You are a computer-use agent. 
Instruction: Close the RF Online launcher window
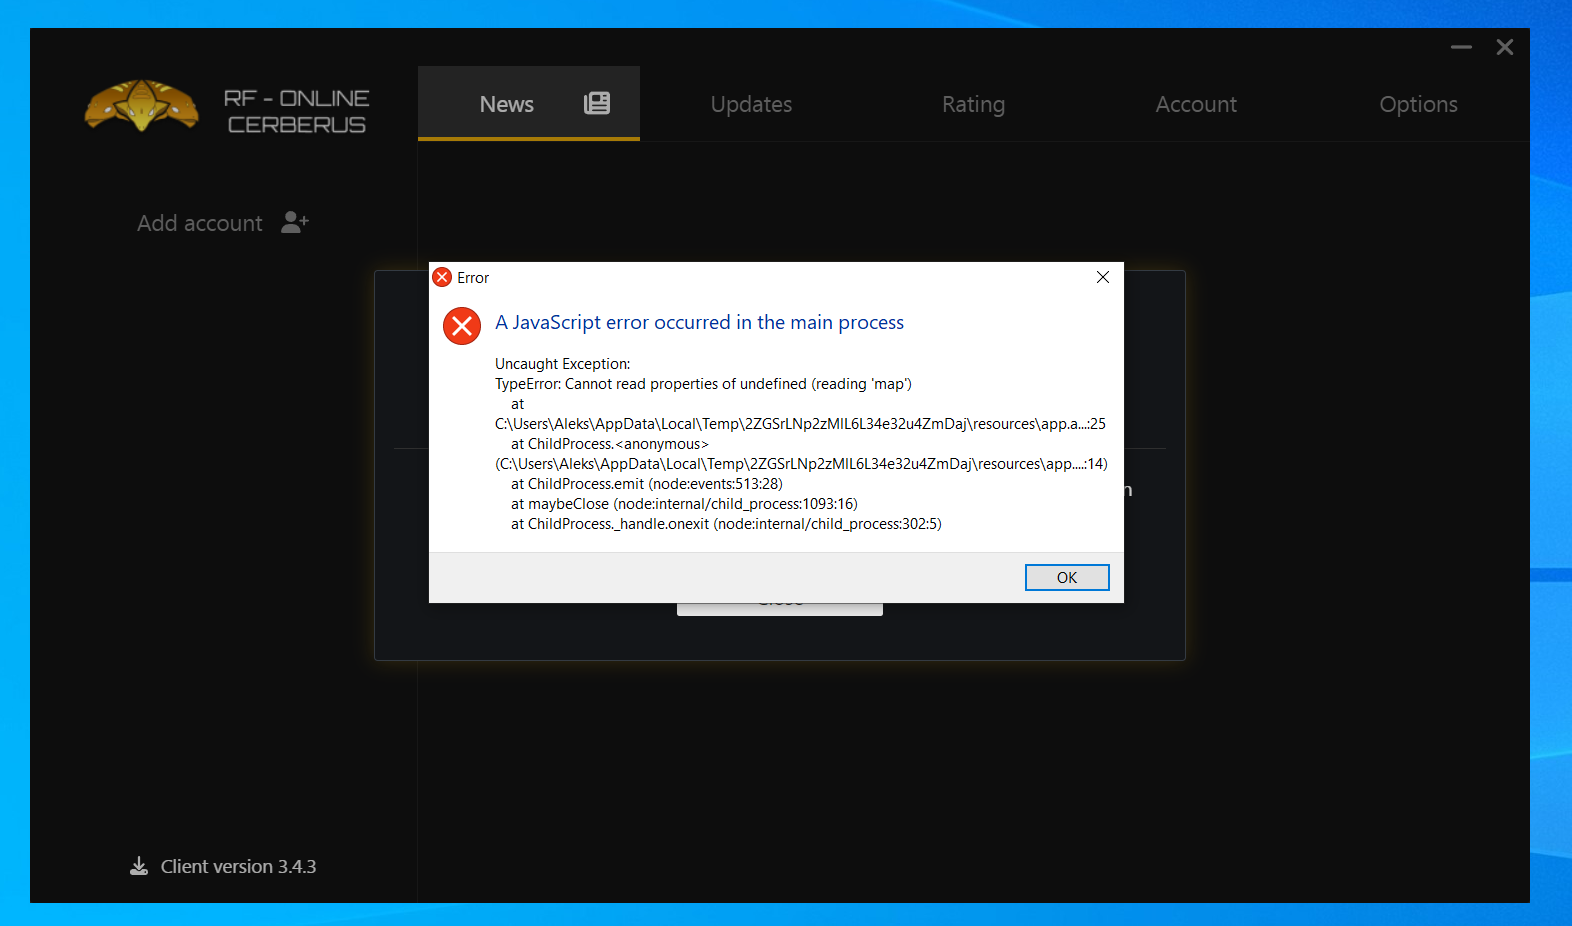[1504, 47]
